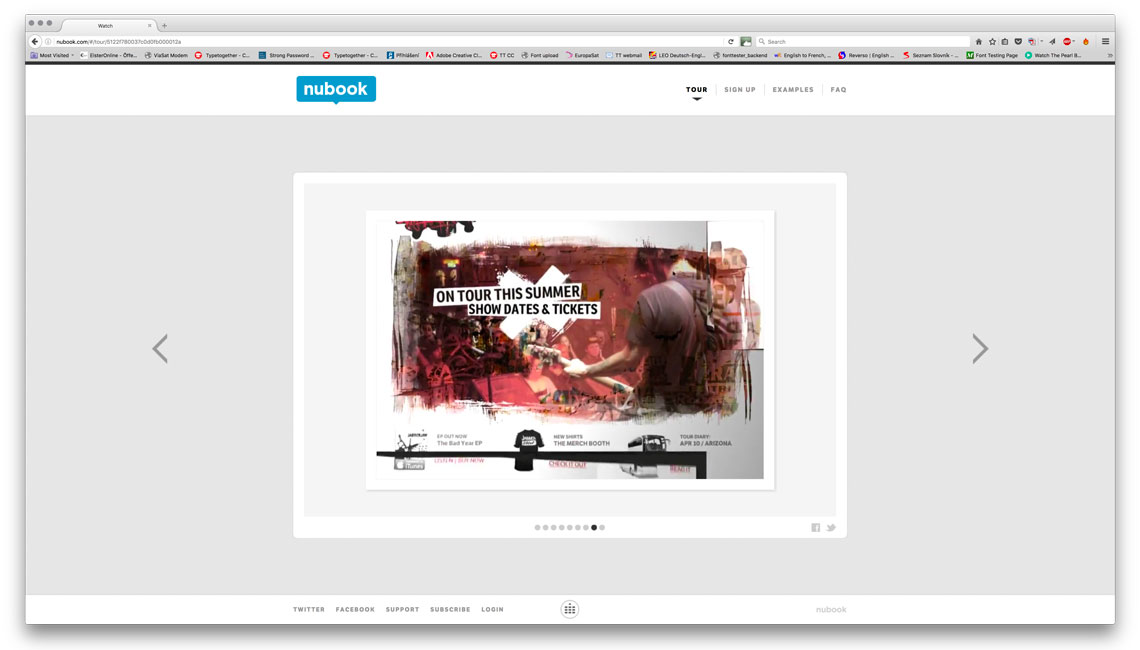Screen dimensions: 1140x650
Task: Open dropdown arrow beside Adblock icon
Action: [1074, 41]
